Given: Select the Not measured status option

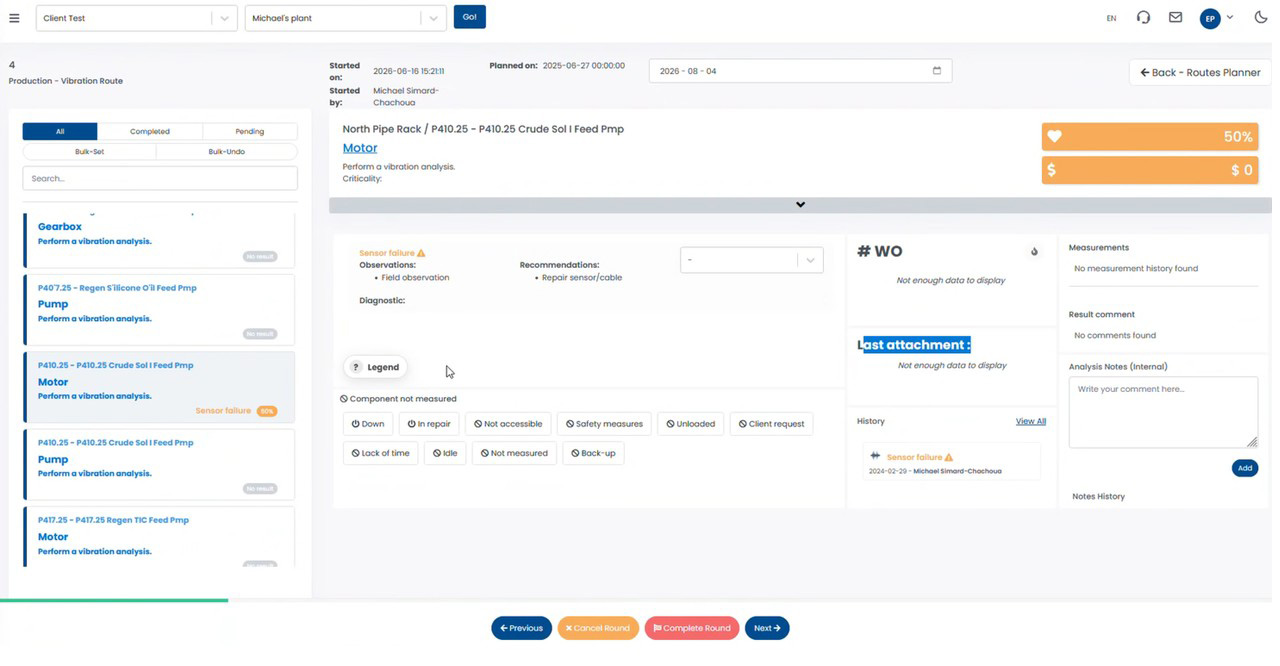Looking at the screenshot, I should [x=514, y=453].
